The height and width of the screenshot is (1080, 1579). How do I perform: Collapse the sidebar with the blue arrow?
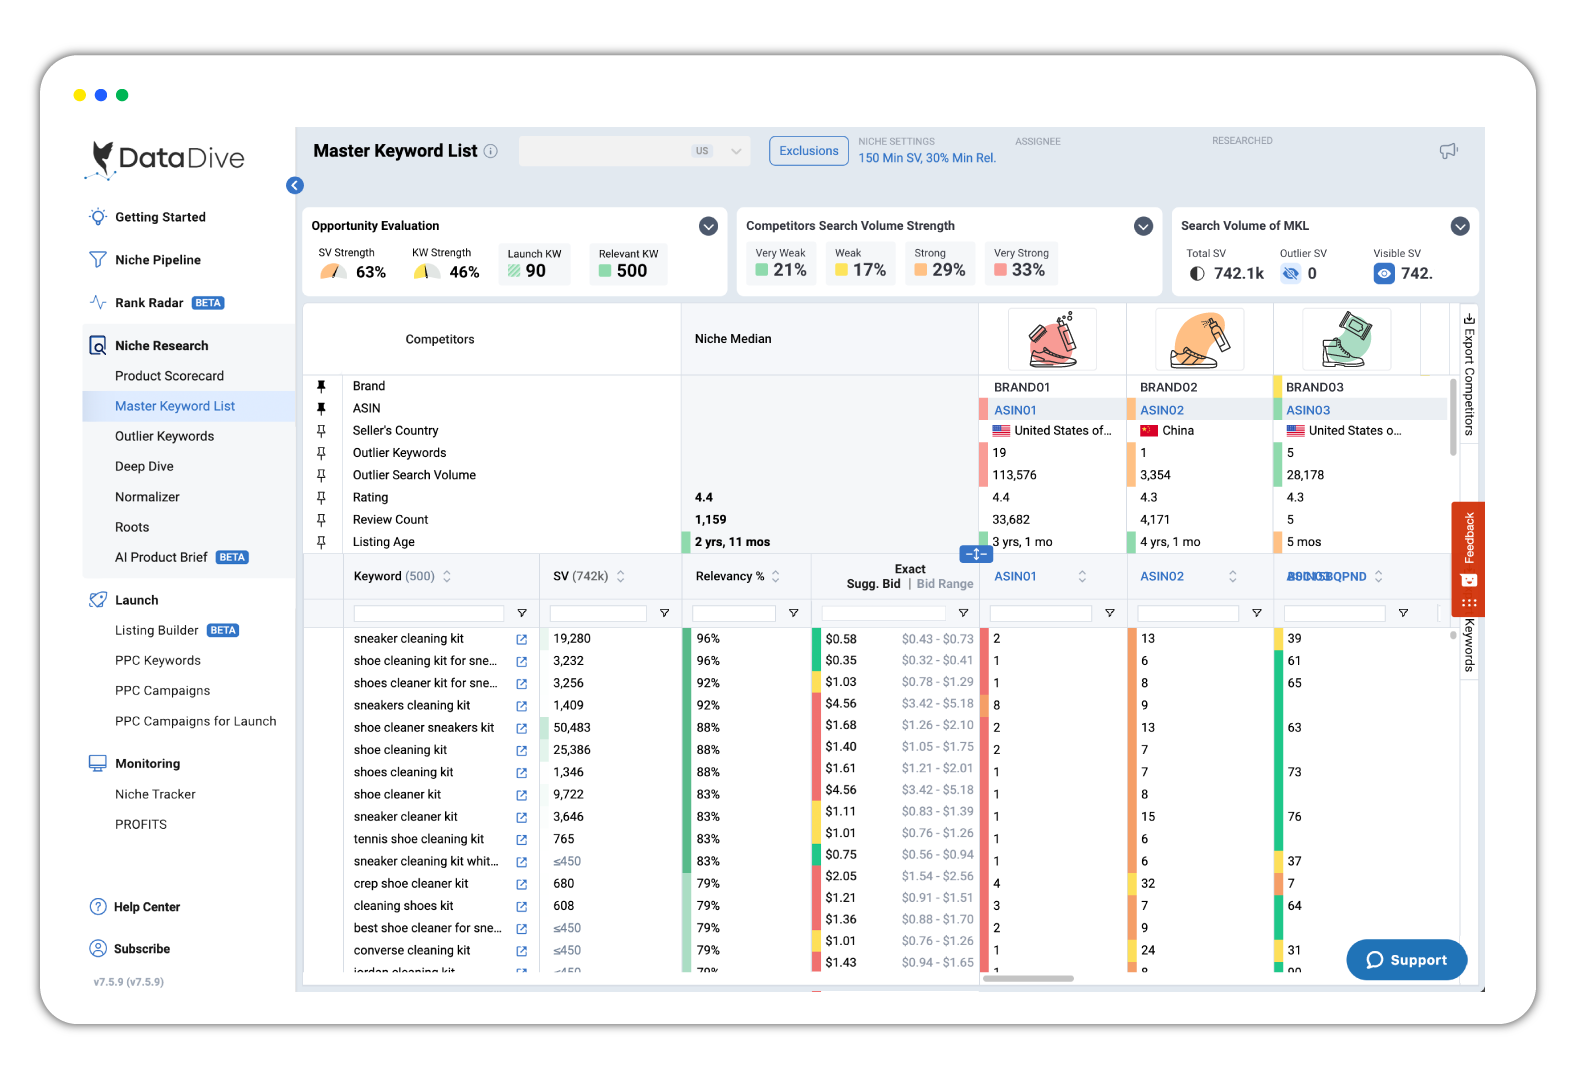tap(294, 185)
